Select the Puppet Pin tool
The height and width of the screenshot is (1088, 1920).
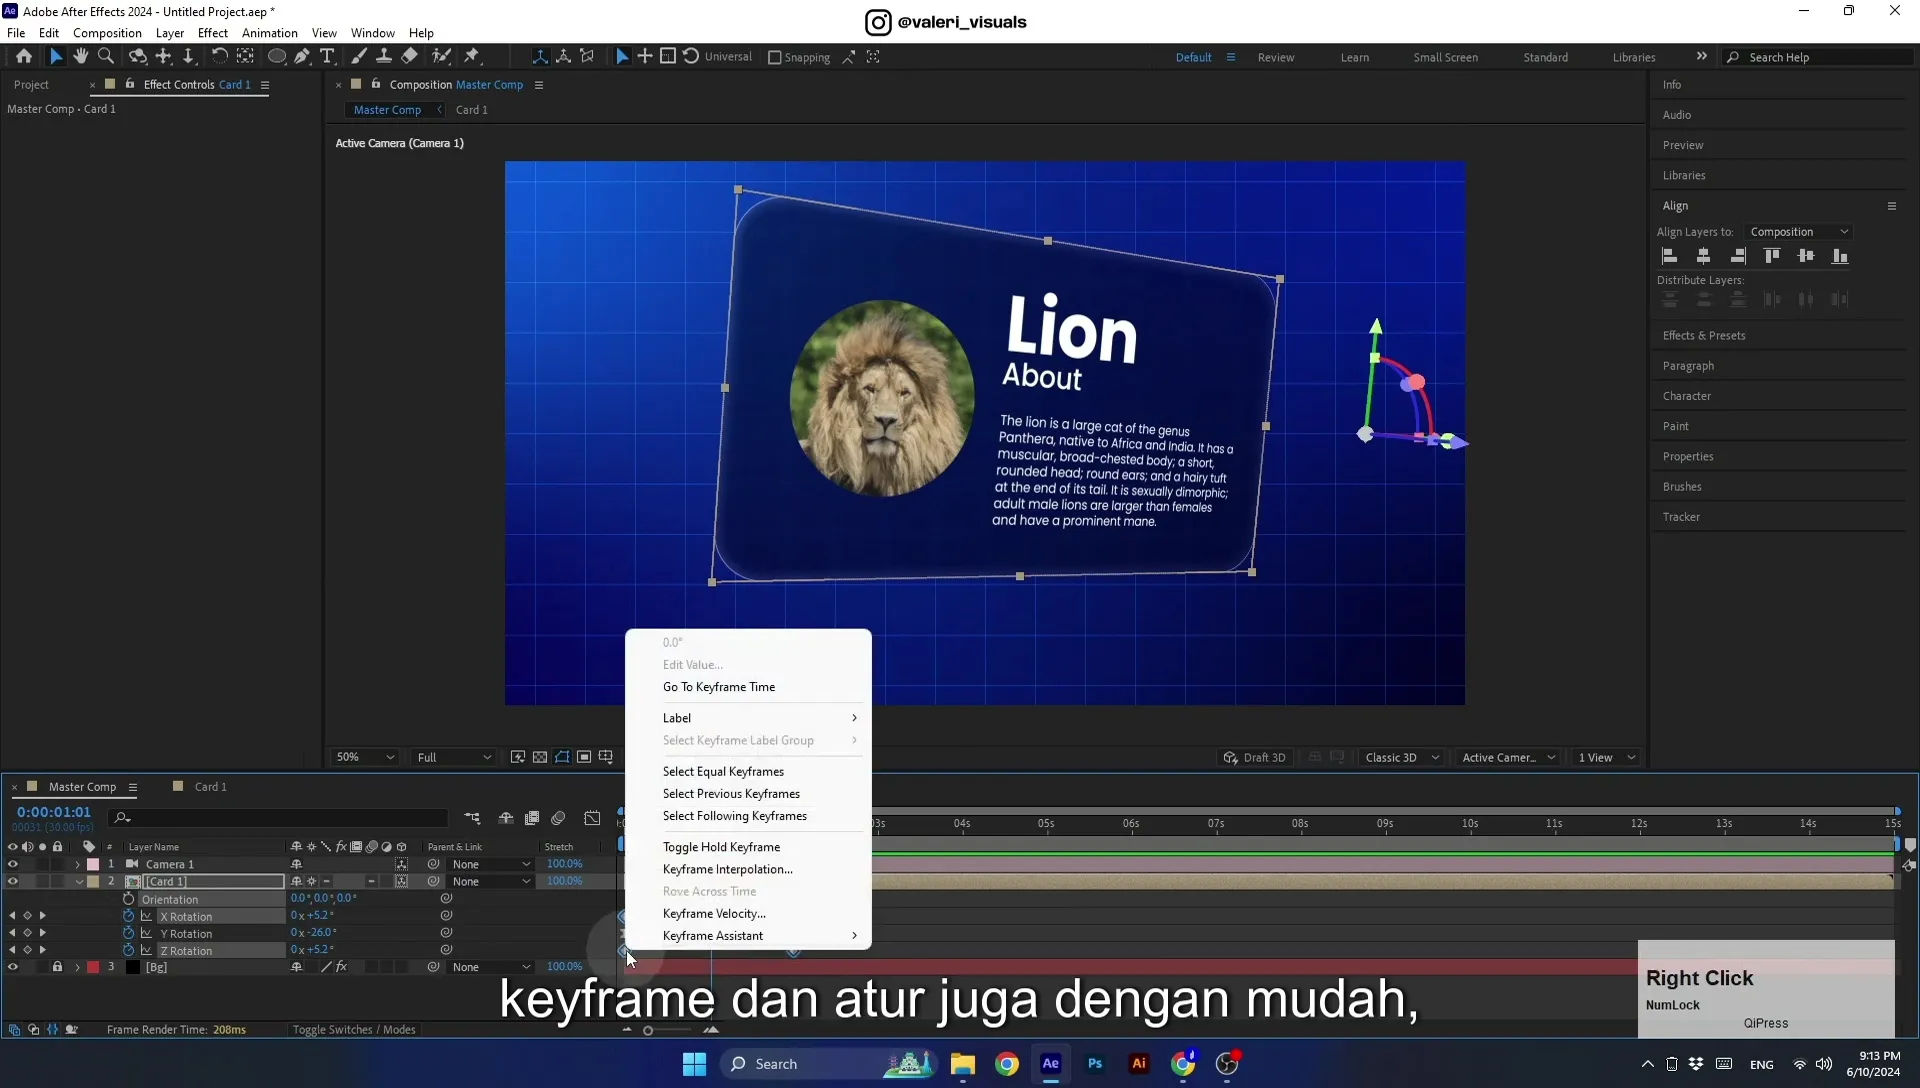tap(472, 57)
